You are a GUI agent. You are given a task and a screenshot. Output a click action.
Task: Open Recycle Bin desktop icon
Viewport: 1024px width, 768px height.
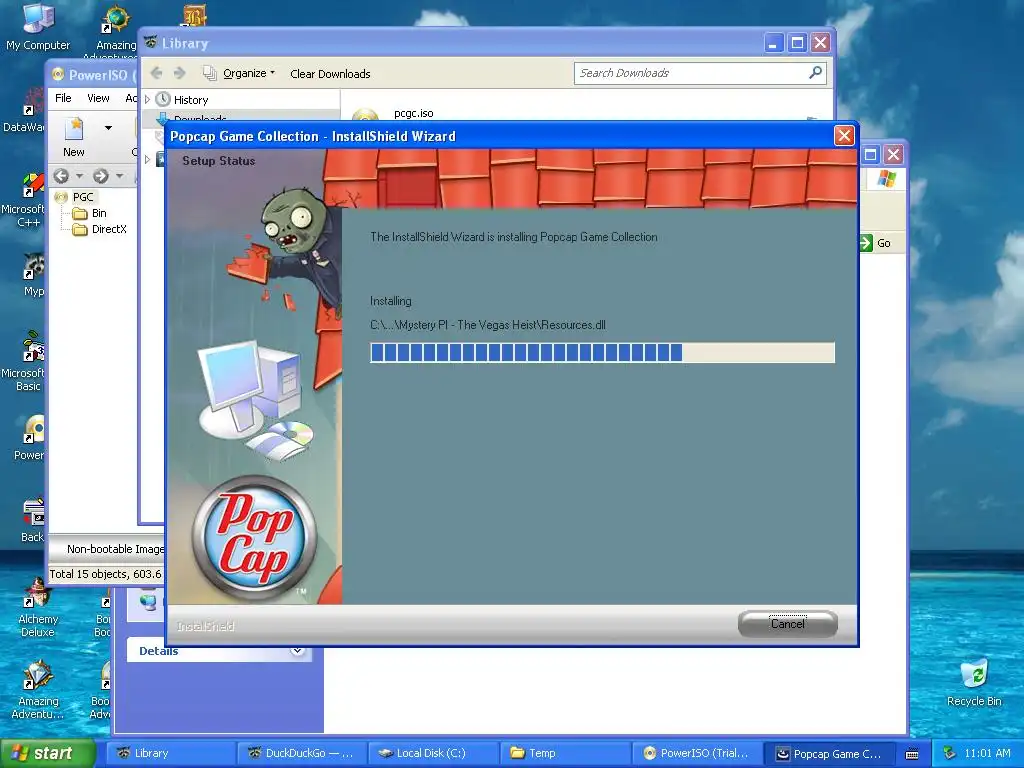point(974,682)
